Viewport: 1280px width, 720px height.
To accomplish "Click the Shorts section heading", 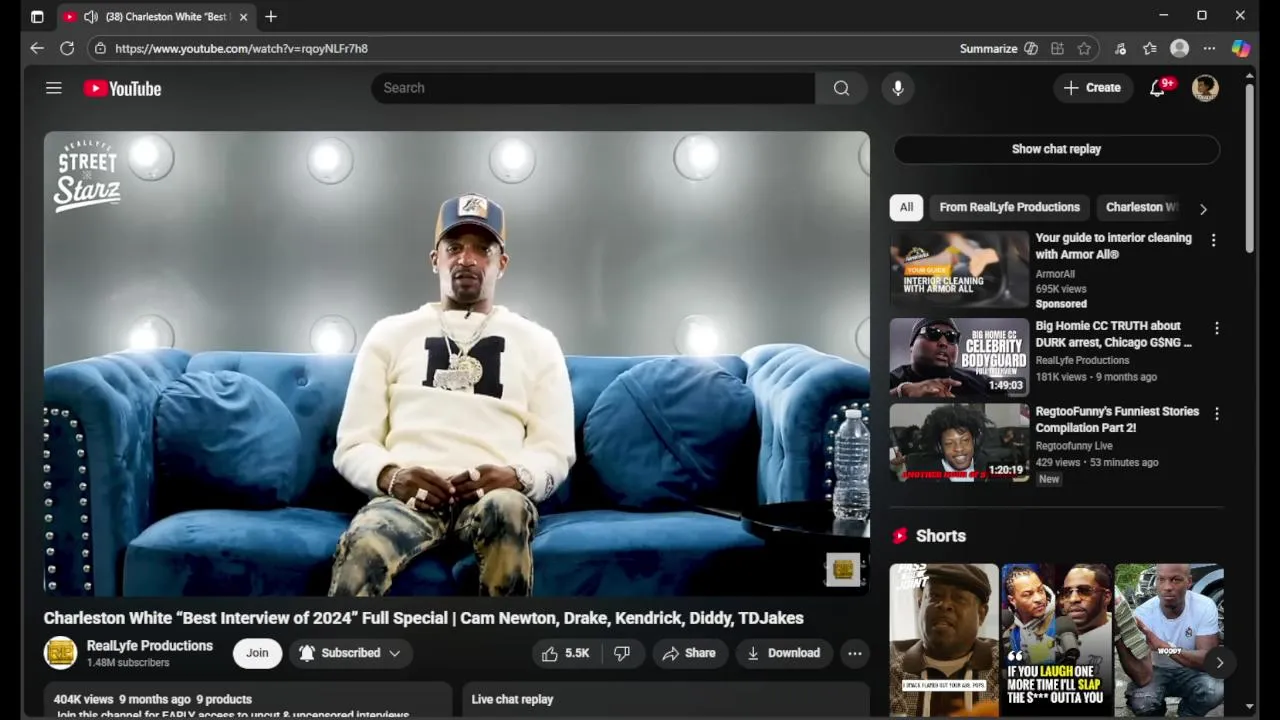I will pyautogui.click(x=940, y=536).
